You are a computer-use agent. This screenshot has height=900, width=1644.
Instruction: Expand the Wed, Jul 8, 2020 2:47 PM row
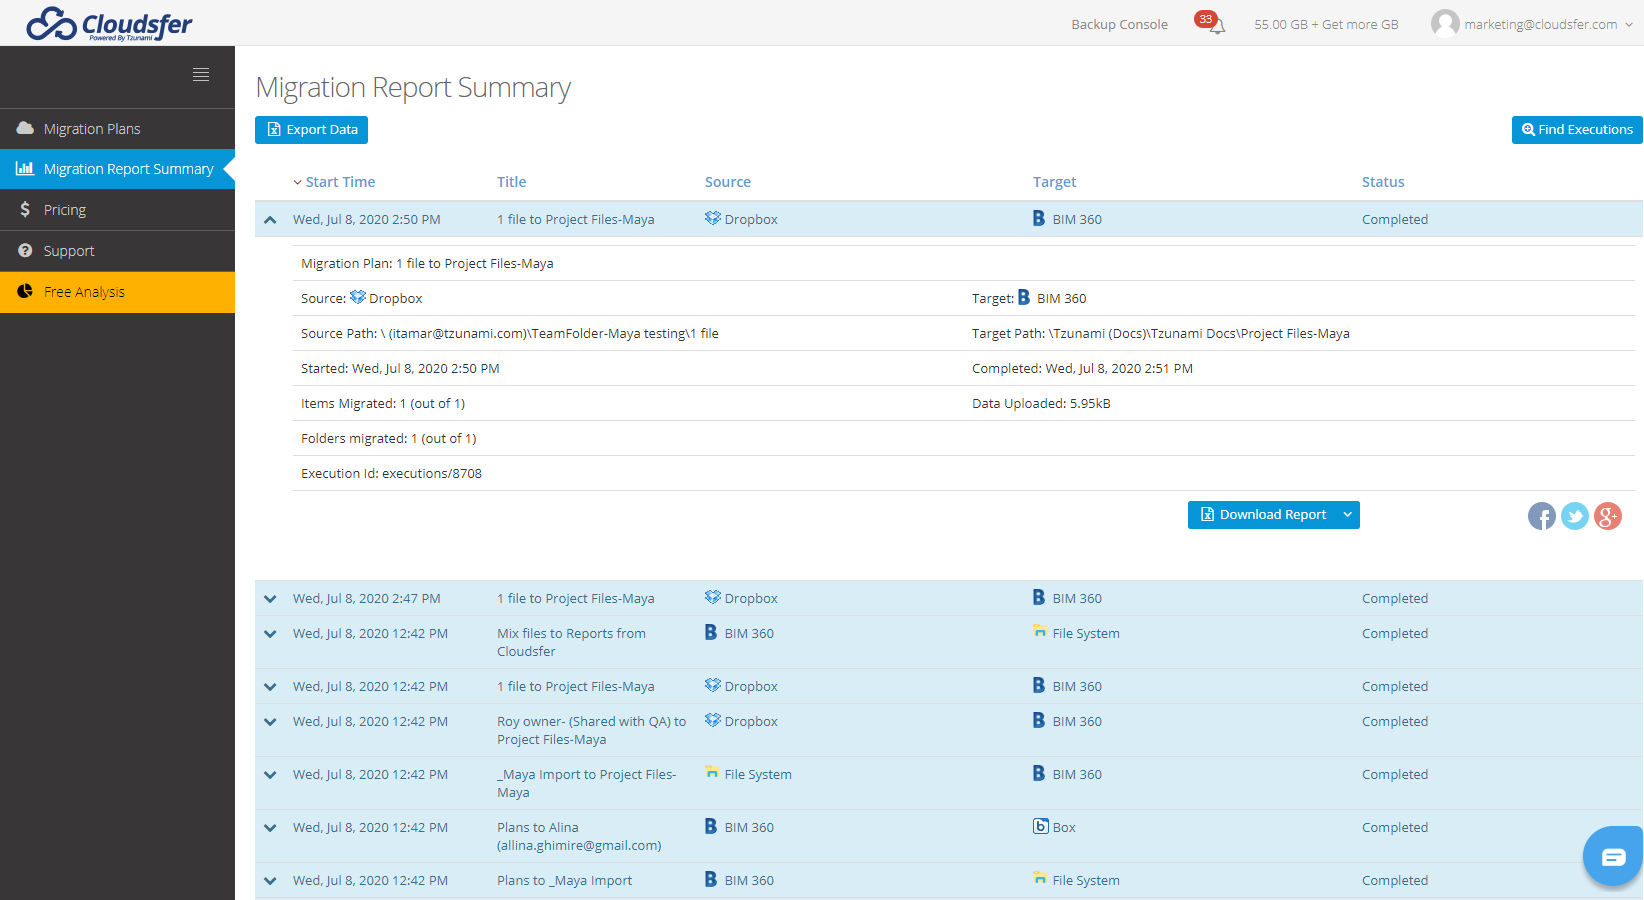(270, 599)
